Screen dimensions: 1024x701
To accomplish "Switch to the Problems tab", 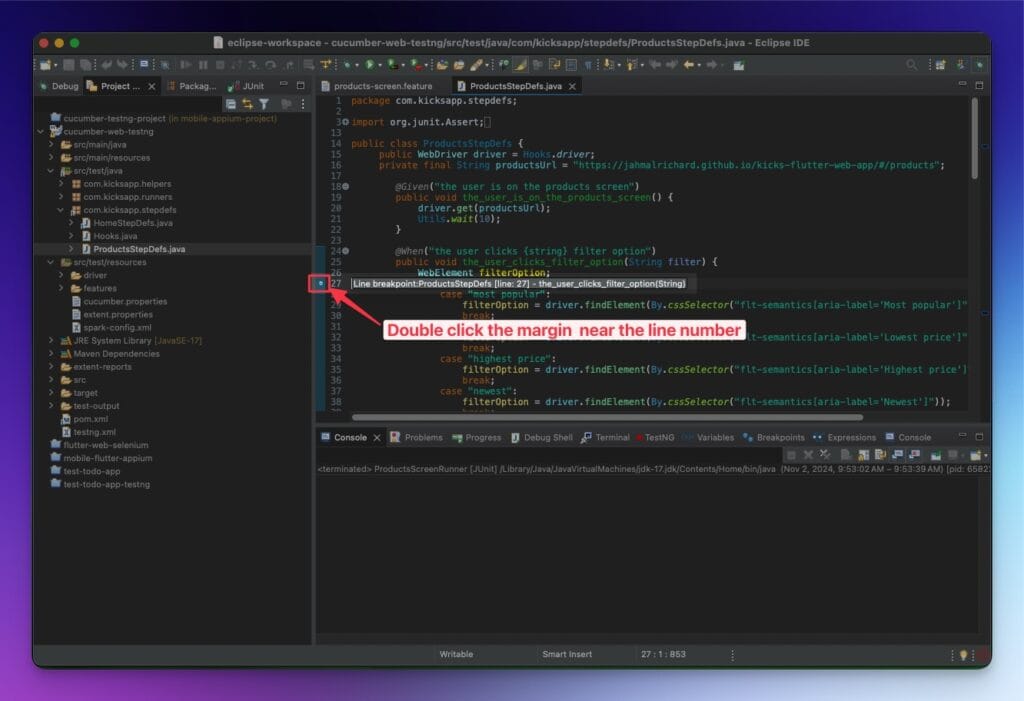I will 417,437.
